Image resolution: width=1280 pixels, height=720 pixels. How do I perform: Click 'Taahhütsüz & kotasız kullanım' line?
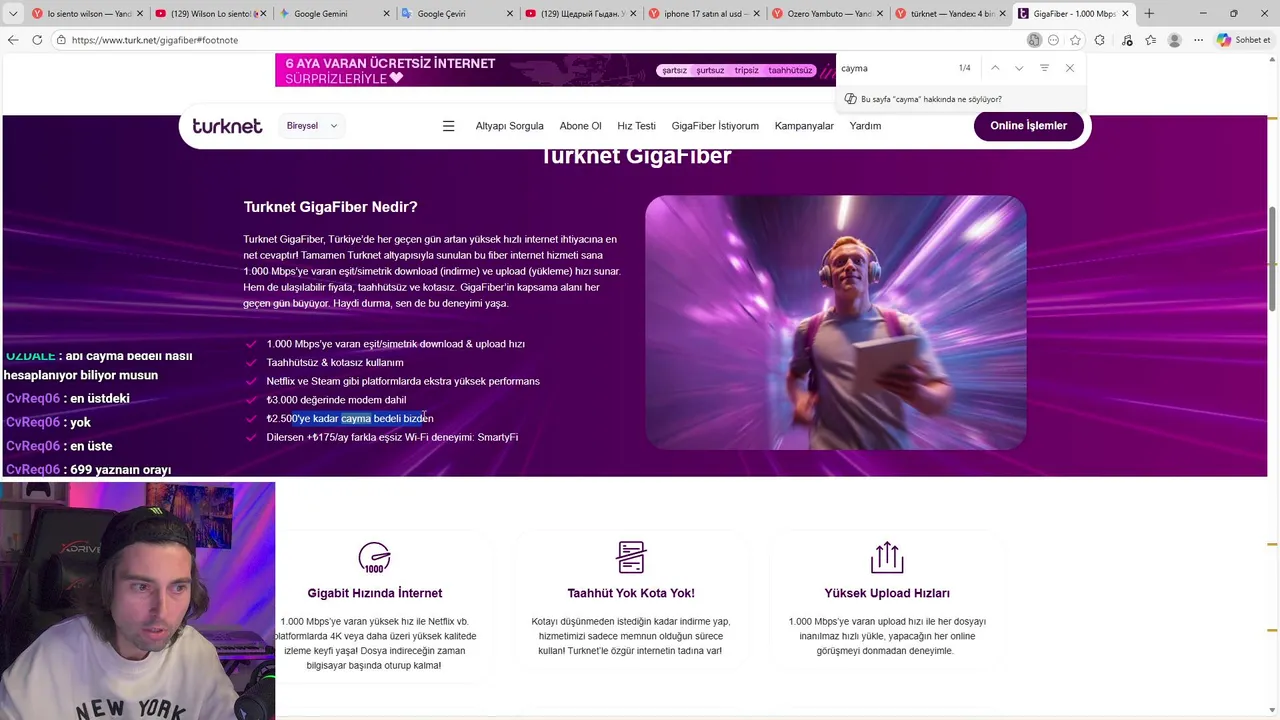pos(335,363)
